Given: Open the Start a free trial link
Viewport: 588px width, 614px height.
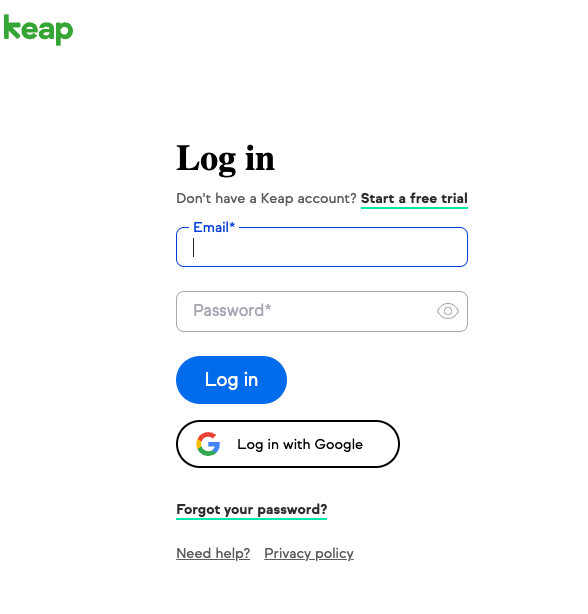Looking at the screenshot, I should 414,199.
